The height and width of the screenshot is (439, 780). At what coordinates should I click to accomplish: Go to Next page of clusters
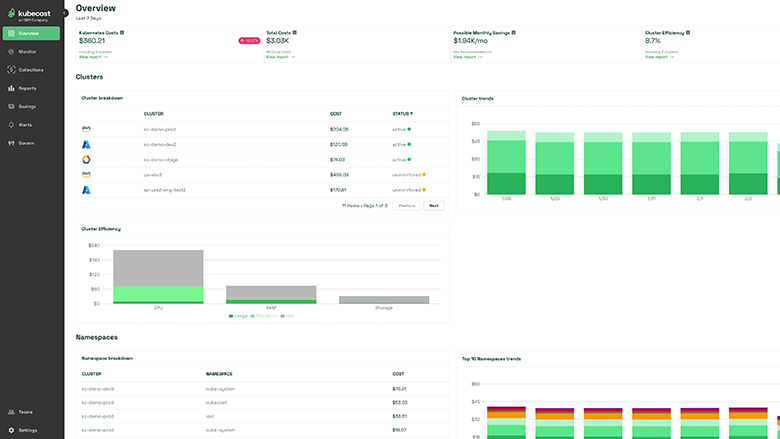tap(433, 205)
